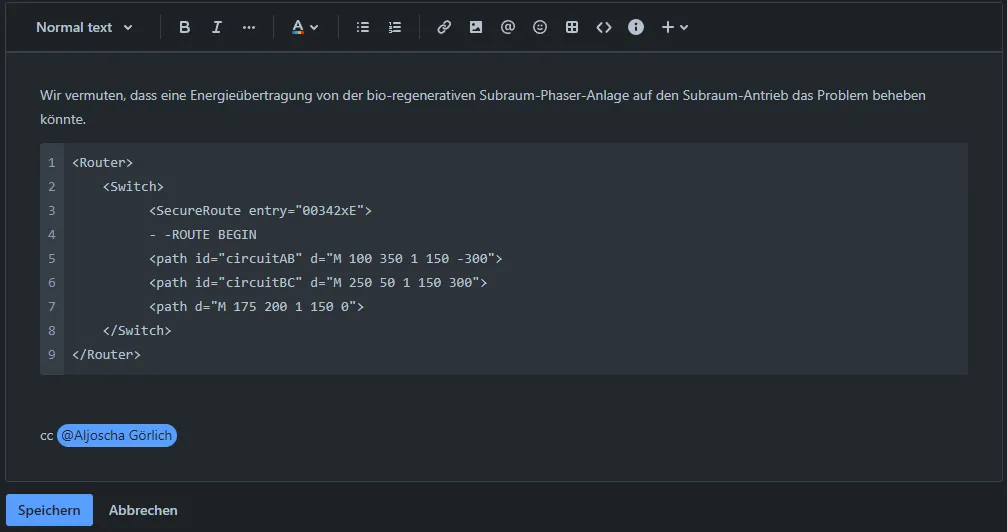1007x532 pixels.
Task: Insert a link
Action: (444, 27)
